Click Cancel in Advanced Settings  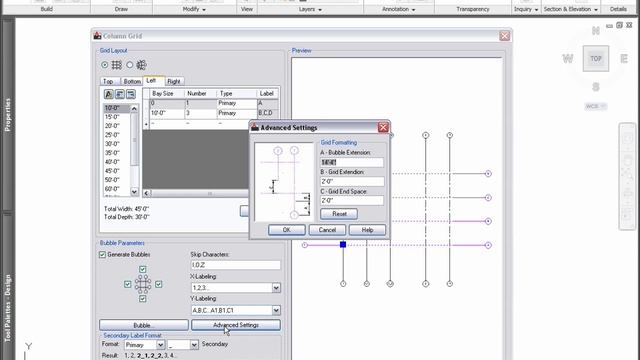pyautogui.click(x=327, y=230)
